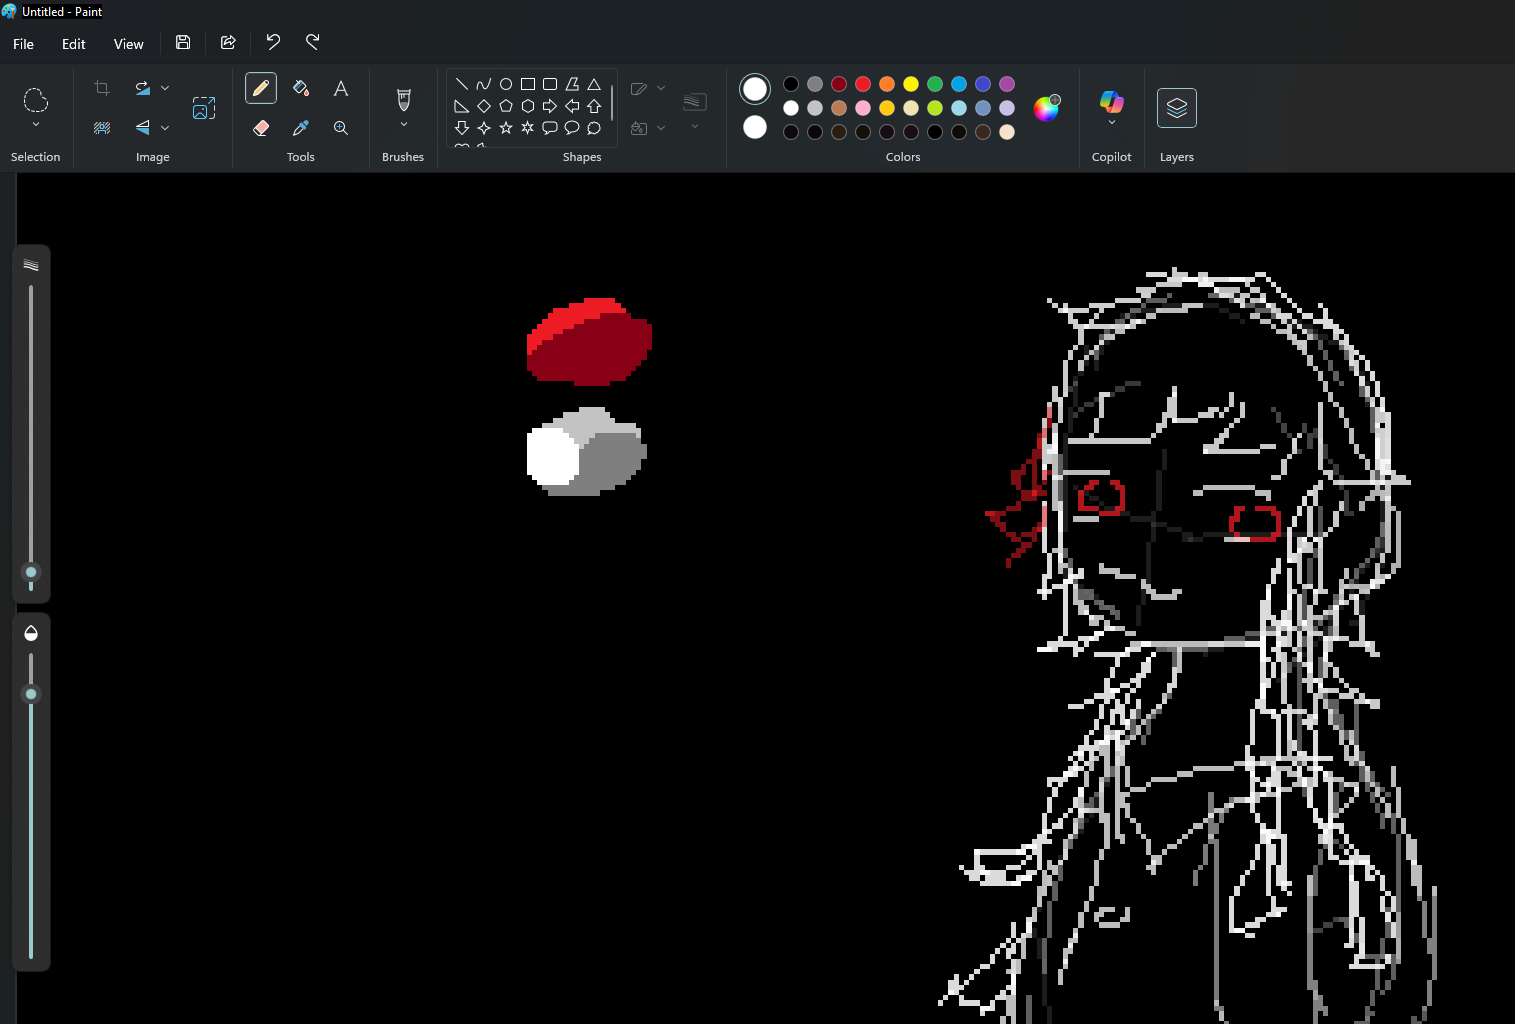Pick the indigo blue color swatch
1515x1024 pixels.
coord(983,84)
